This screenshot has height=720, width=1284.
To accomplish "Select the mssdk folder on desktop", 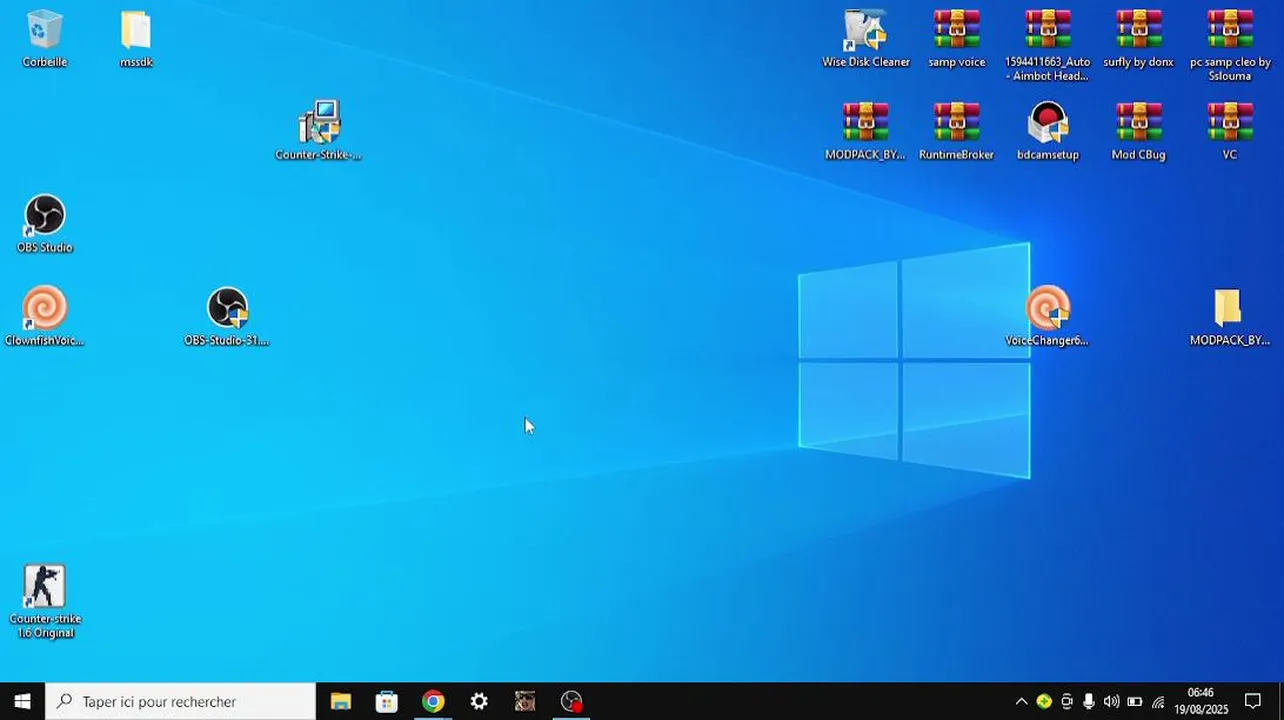I will tap(136, 39).
